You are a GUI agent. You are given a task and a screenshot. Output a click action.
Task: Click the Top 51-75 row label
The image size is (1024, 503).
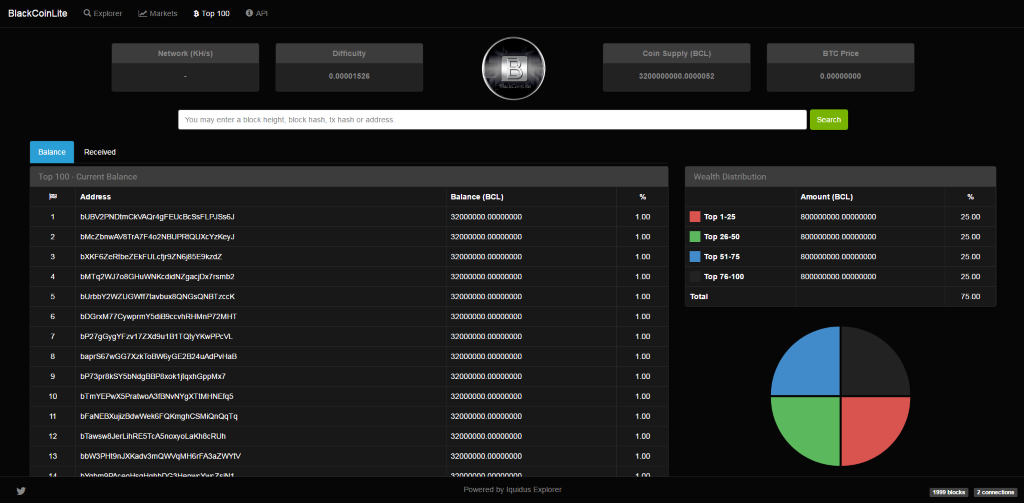click(722, 257)
